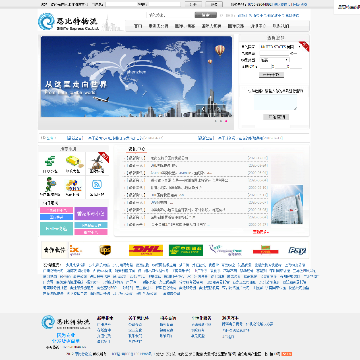Click the calculate button under the dimension fields
The image size is (360, 360).
(271, 75)
